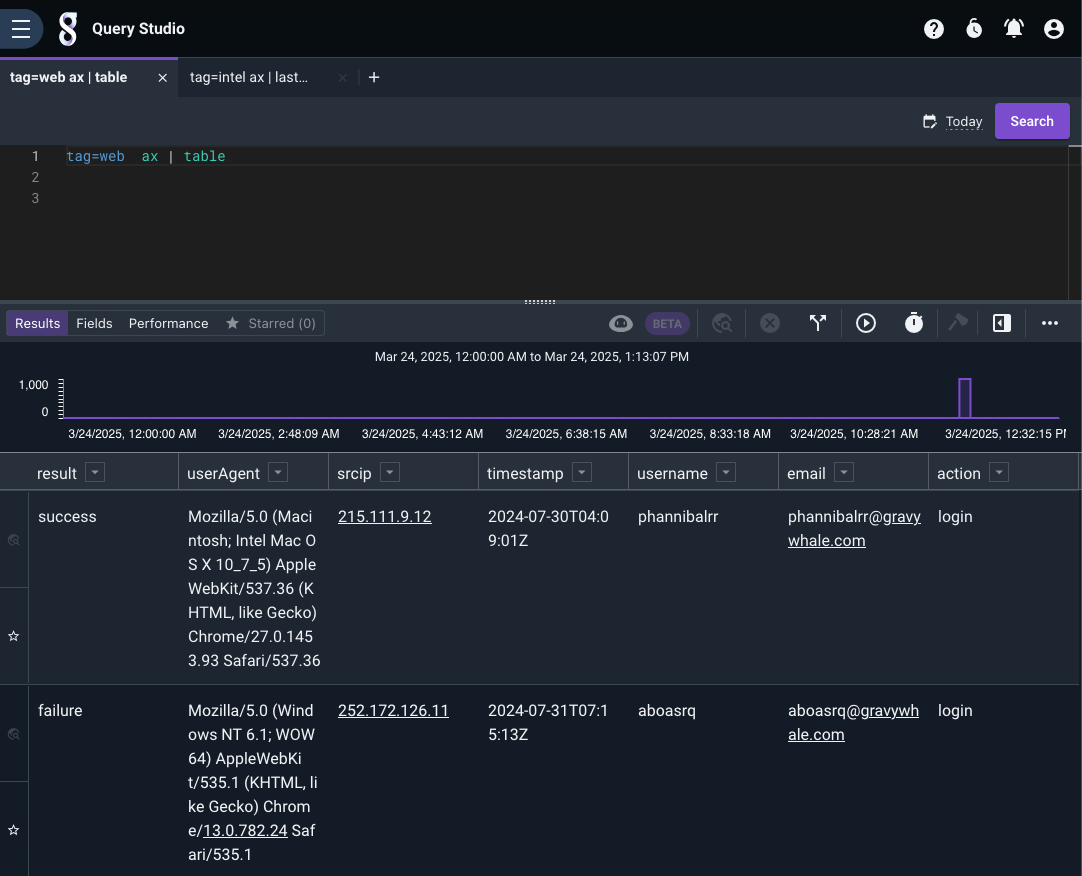Image resolution: width=1082 pixels, height=876 pixels.
Task: Star the success row entry
Action: point(14,636)
